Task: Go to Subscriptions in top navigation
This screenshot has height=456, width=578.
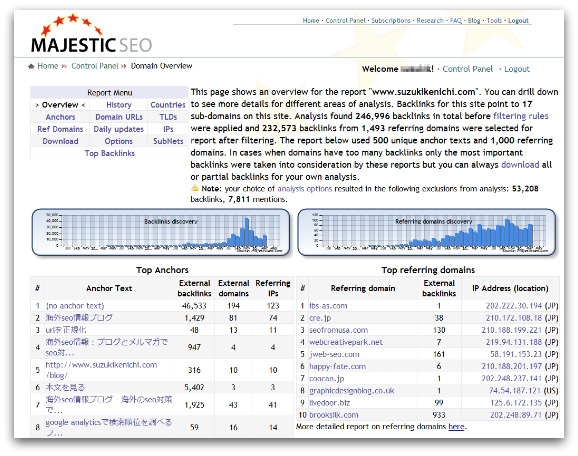Action: click(x=391, y=21)
